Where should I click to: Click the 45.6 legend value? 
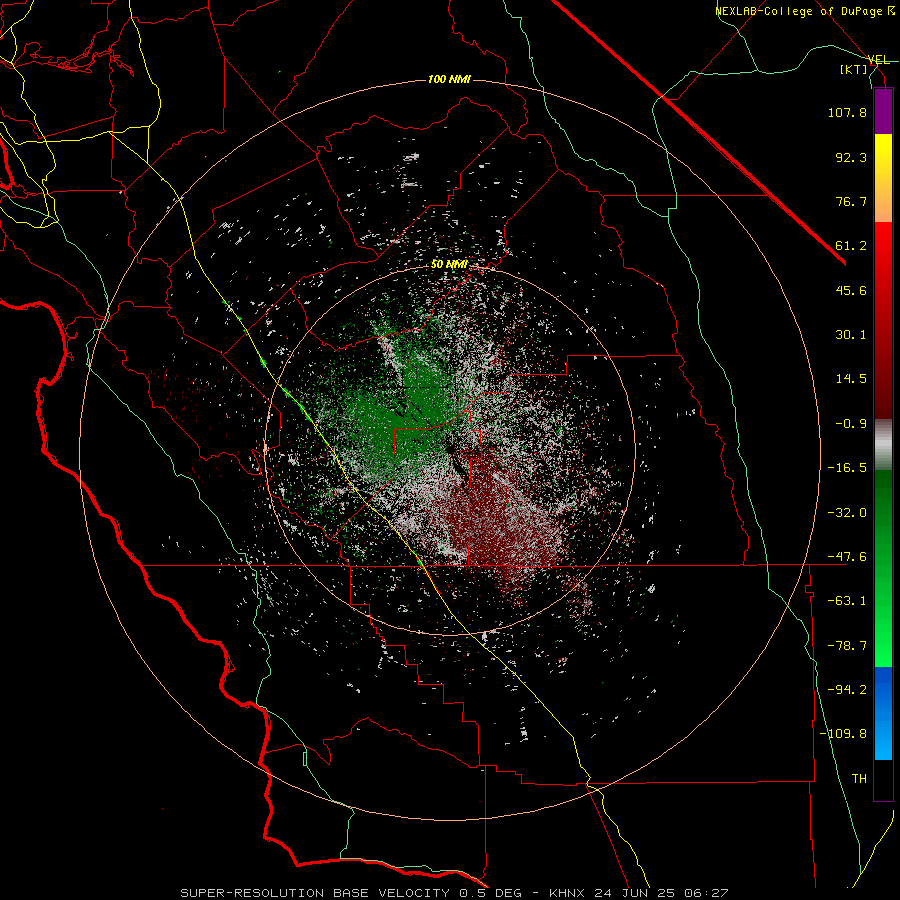(851, 290)
